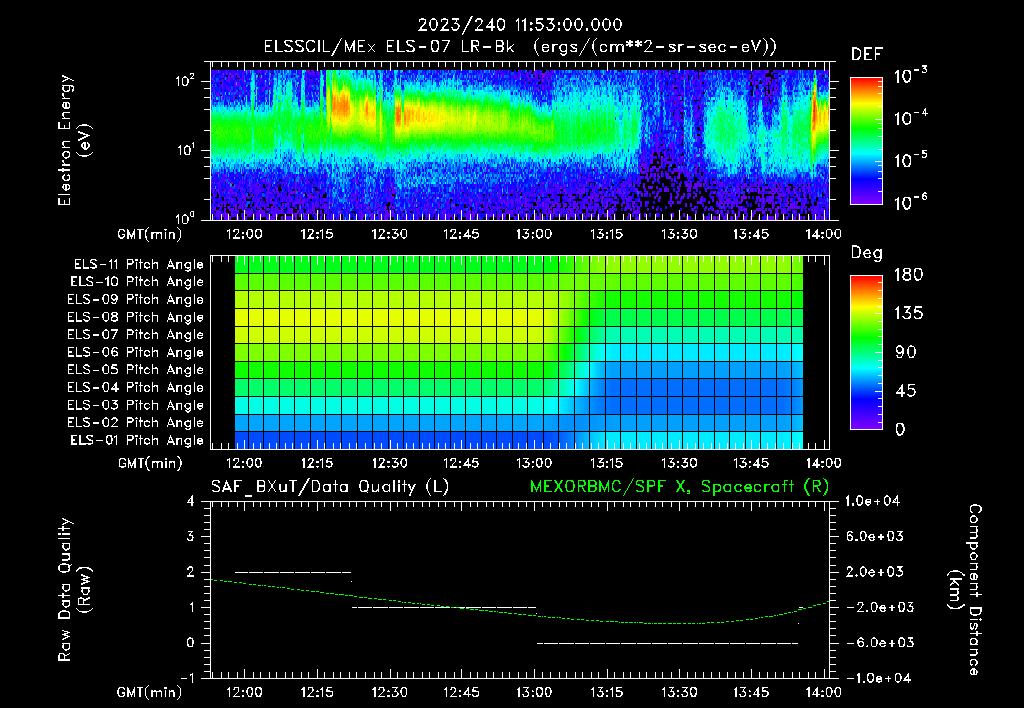Screen dimensions: 1024x708
Task: Click 13:30 tick under the pitch angle panel
Action: (679, 463)
